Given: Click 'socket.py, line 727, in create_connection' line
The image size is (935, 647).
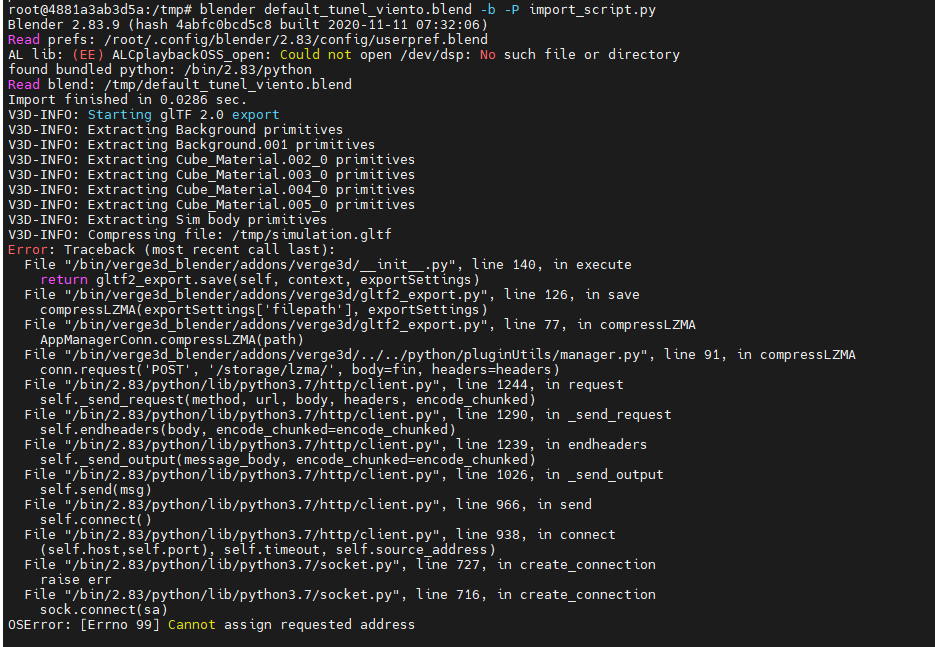Looking at the screenshot, I should click(x=340, y=564).
